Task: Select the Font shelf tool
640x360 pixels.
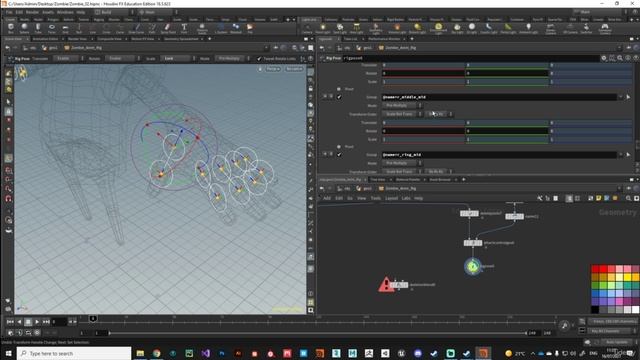Action: tap(184, 28)
